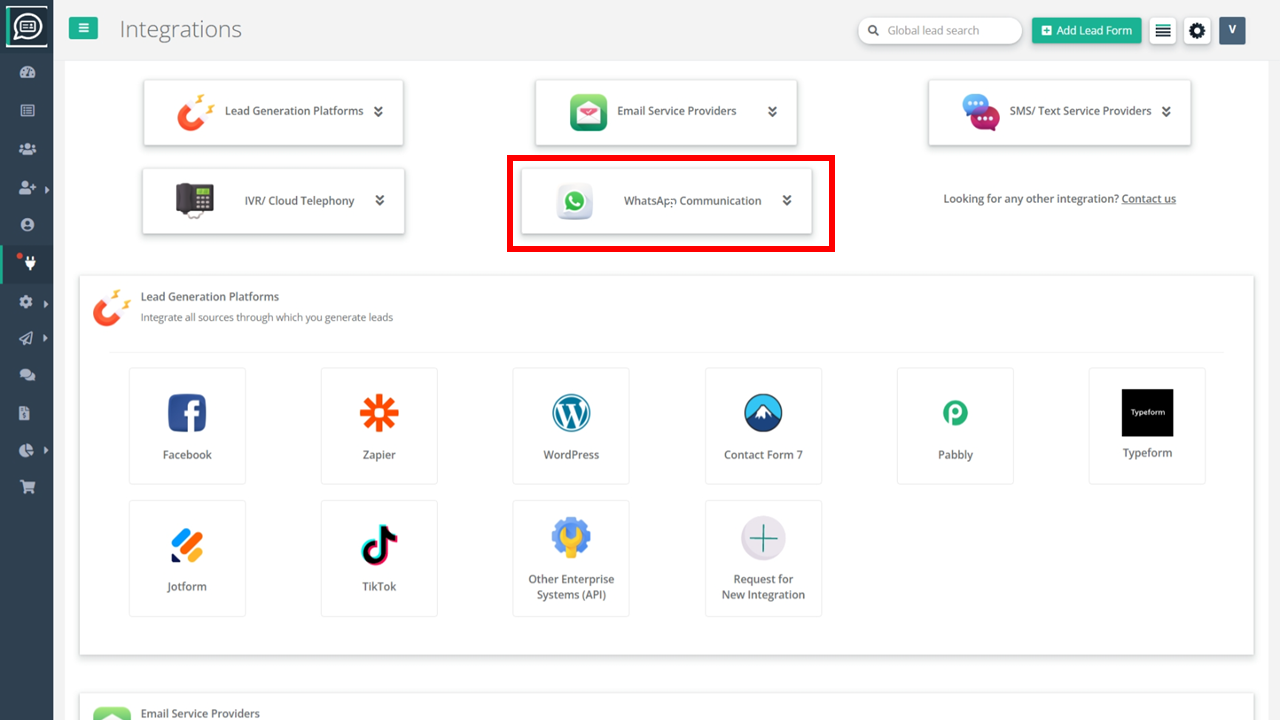Toggle the green hamburger menu button
Viewport: 1280px width, 720px height.
(x=83, y=28)
